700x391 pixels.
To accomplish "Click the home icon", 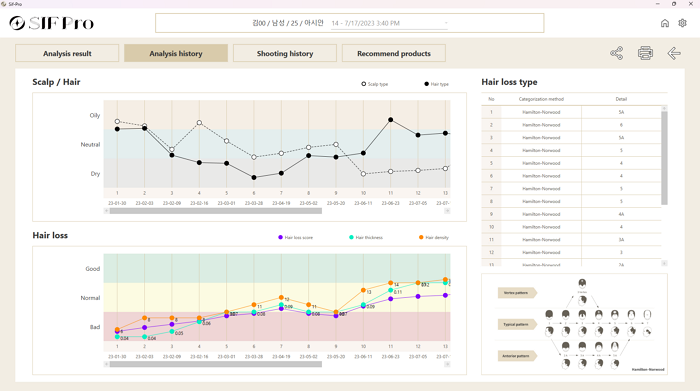I will [665, 23].
